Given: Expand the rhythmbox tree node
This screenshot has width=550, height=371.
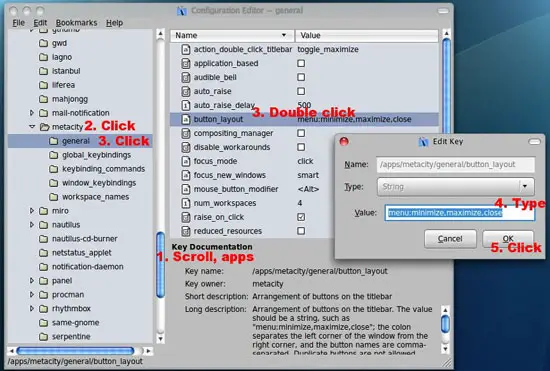Looking at the screenshot, I should pos(32,309).
